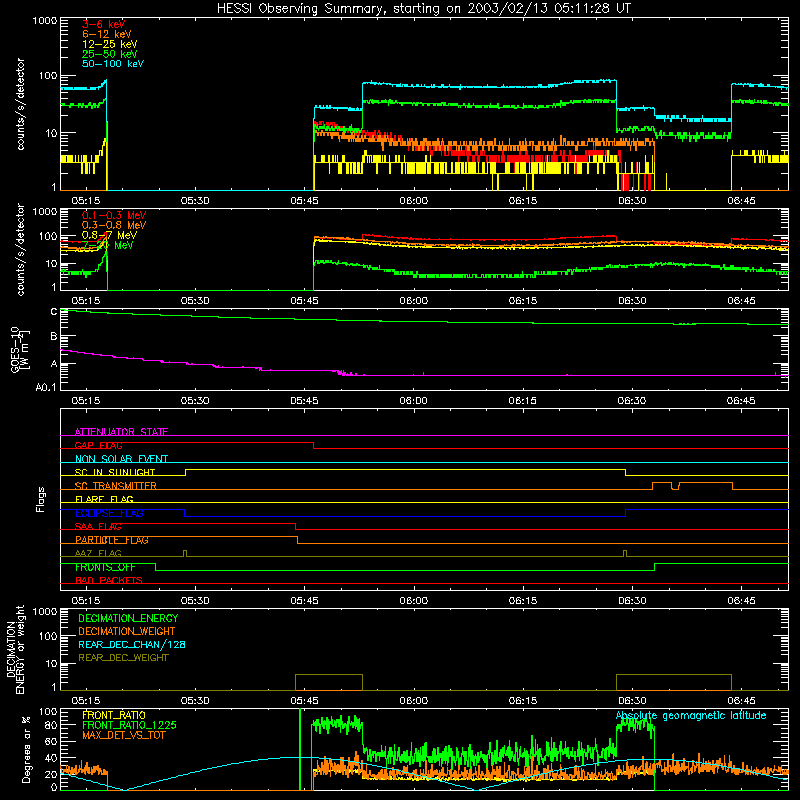Select the FLARE_FLAG label
Image resolution: width=800 pixels, height=800 pixels.
click(104, 499)
